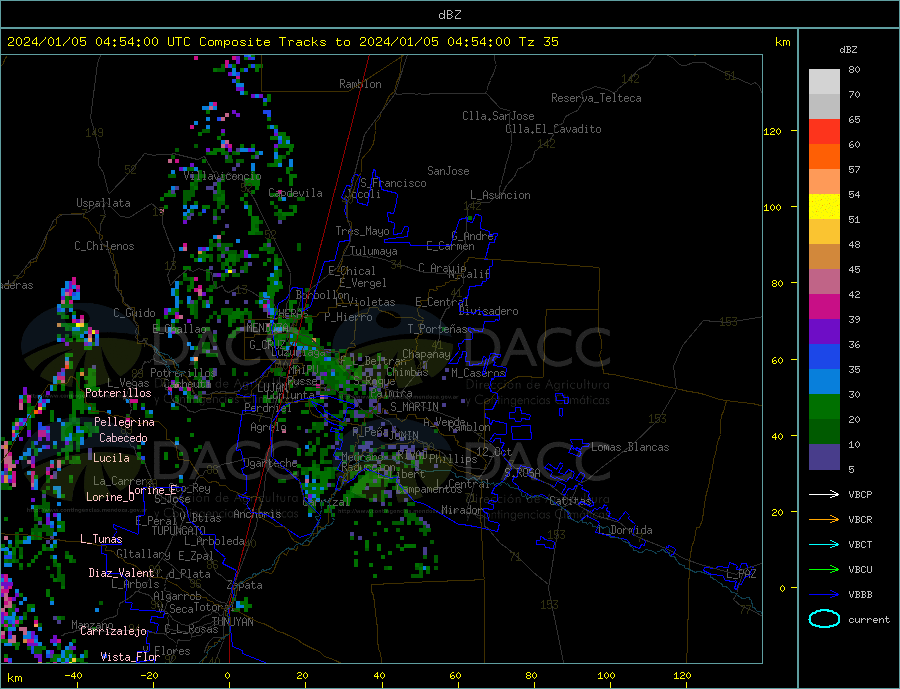Click the -20 km axis tick label
This screenshot has width=900, height=689.
pos(149,676)
